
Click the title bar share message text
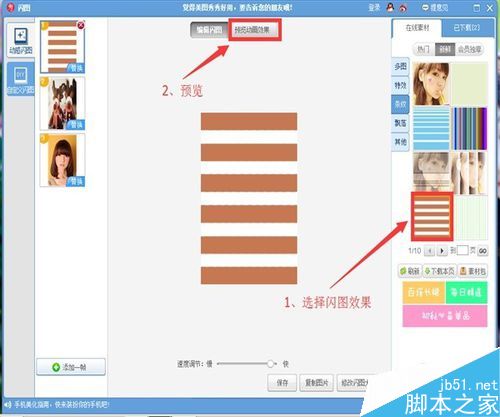click(x=237, y=7)
